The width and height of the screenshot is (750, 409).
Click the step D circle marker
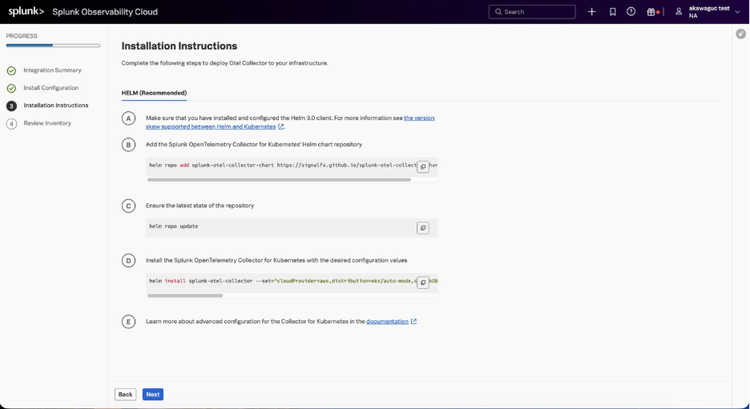(x=128, y=261)
